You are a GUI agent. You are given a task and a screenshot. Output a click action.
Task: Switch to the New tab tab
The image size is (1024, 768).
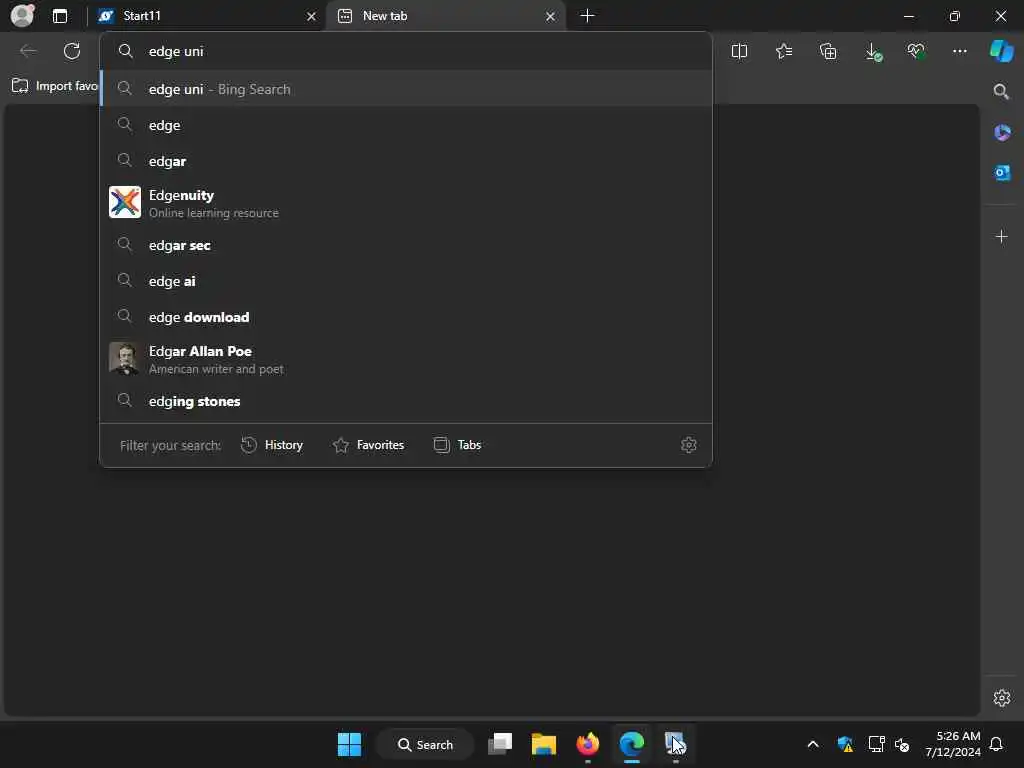click(445, 16)
